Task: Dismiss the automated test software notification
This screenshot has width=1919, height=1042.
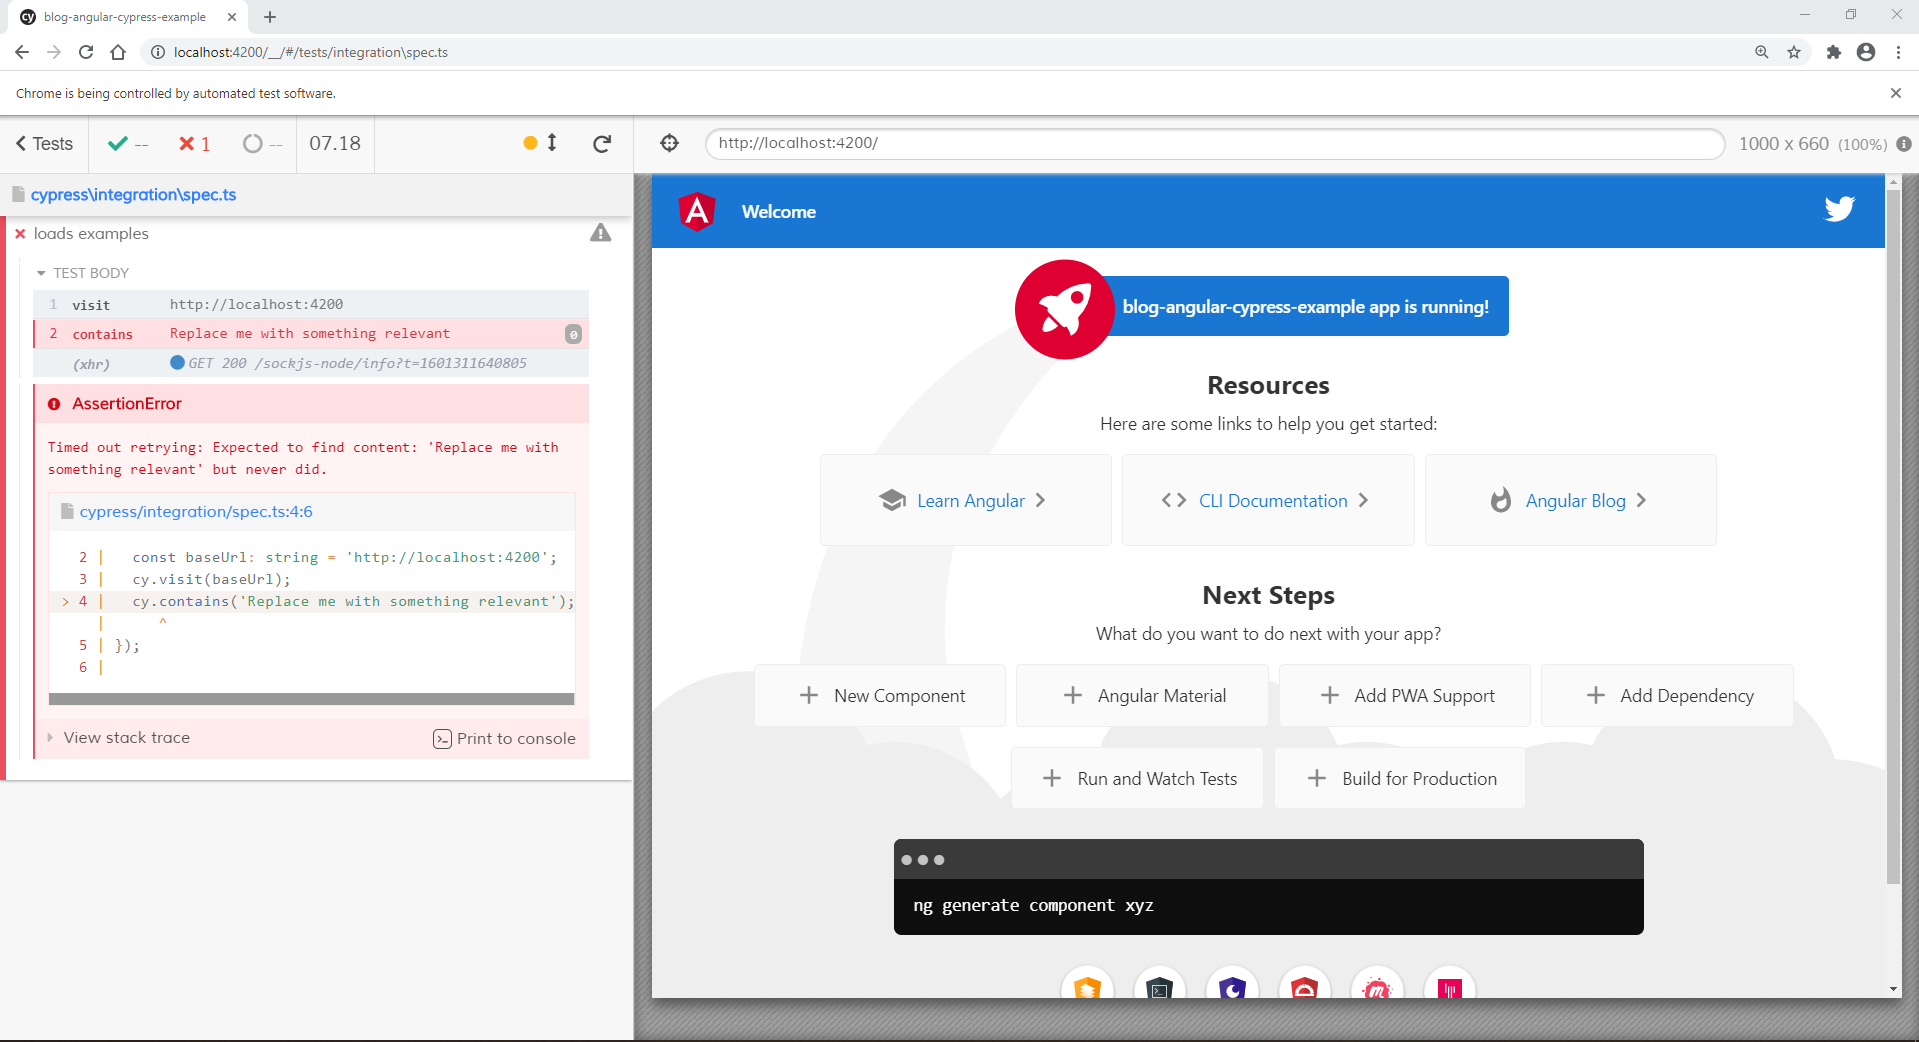Action: (1896, 93)
